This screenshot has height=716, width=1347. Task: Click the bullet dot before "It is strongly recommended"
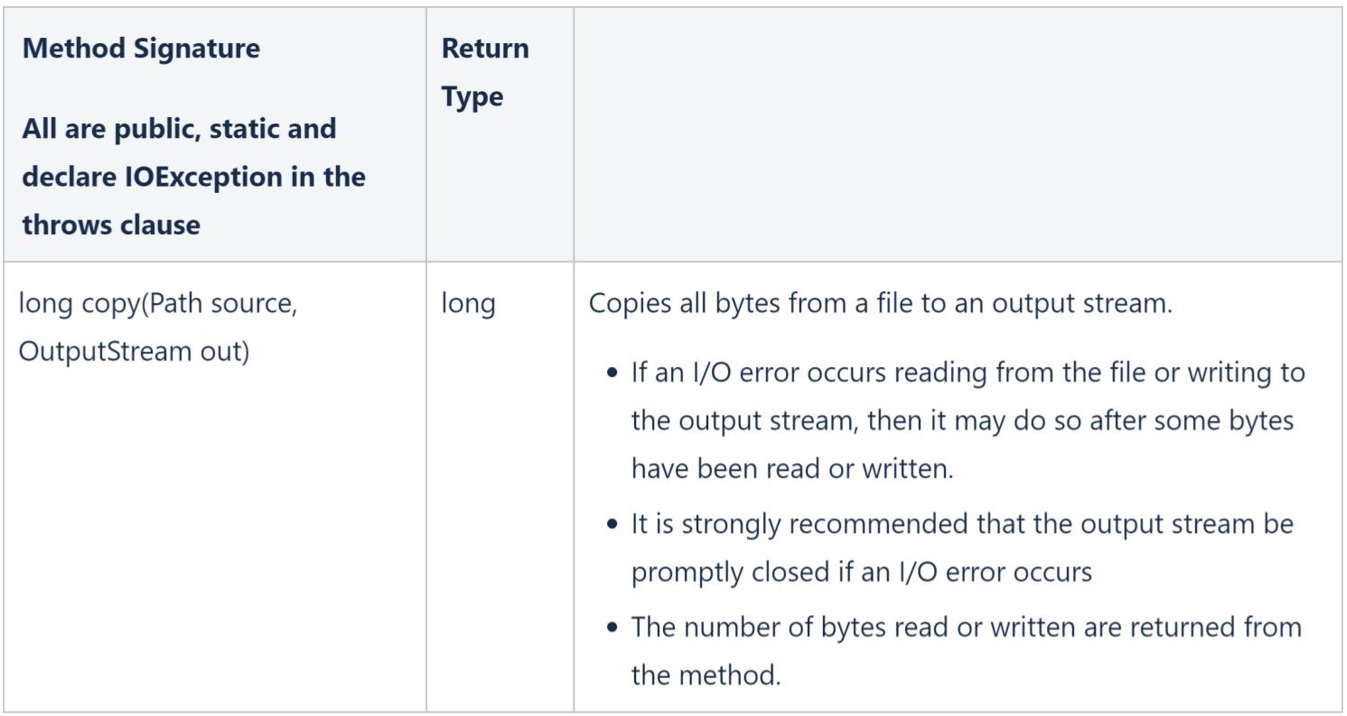point(613,525)
